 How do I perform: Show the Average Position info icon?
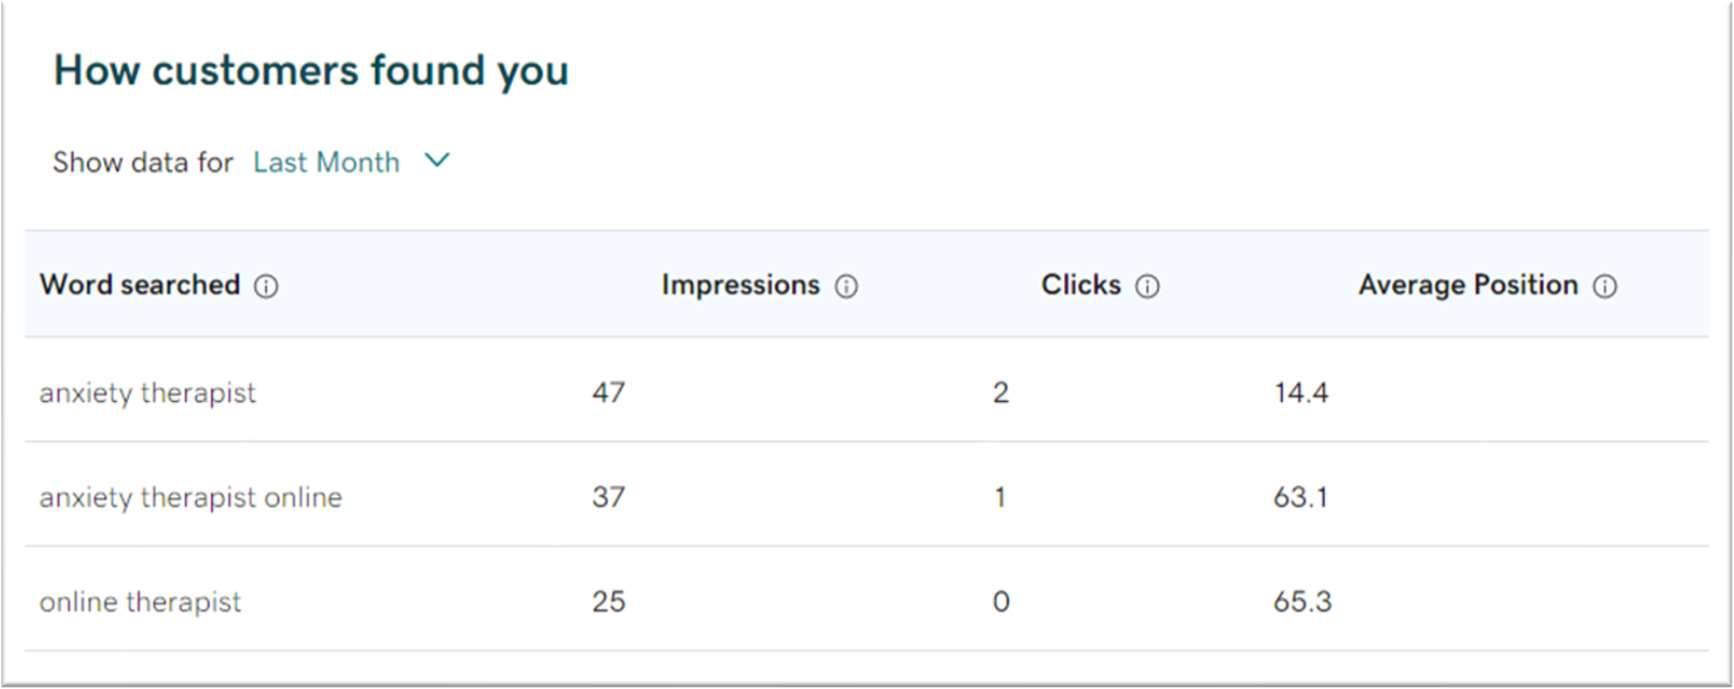pos(1604,287)
